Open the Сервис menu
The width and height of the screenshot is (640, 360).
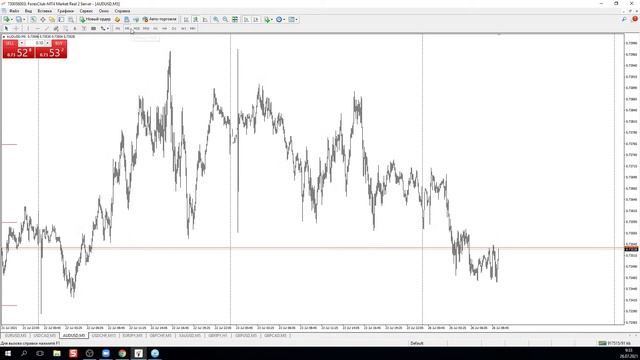[86, 11]
